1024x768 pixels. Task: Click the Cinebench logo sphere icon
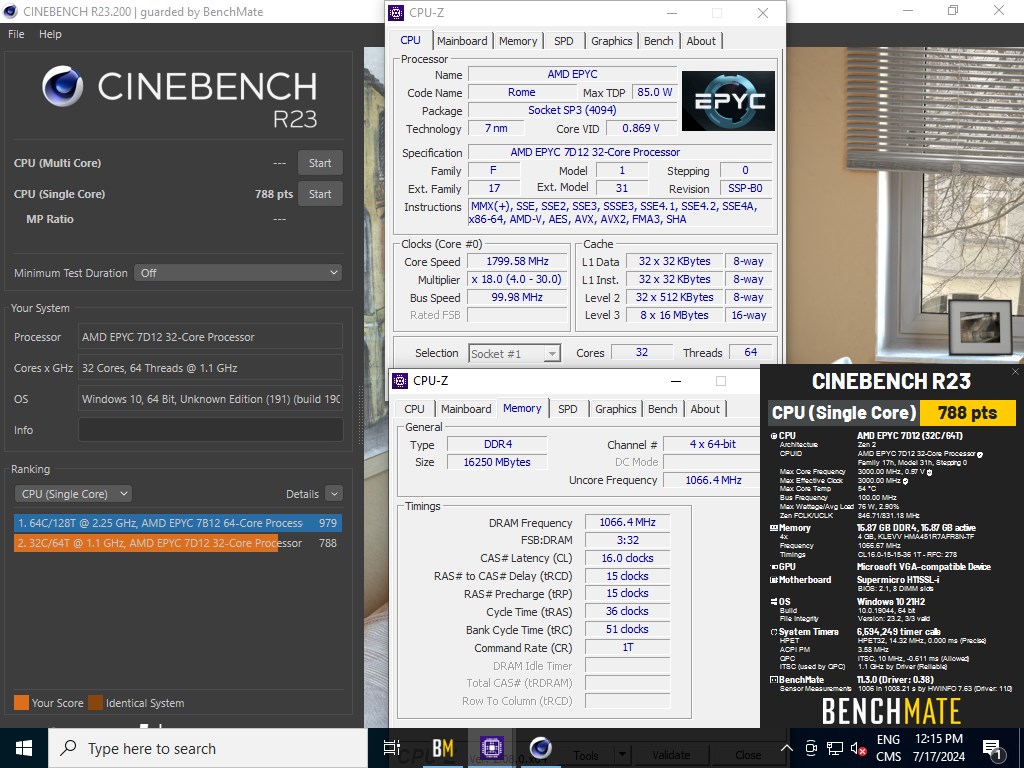click(63, 86)
